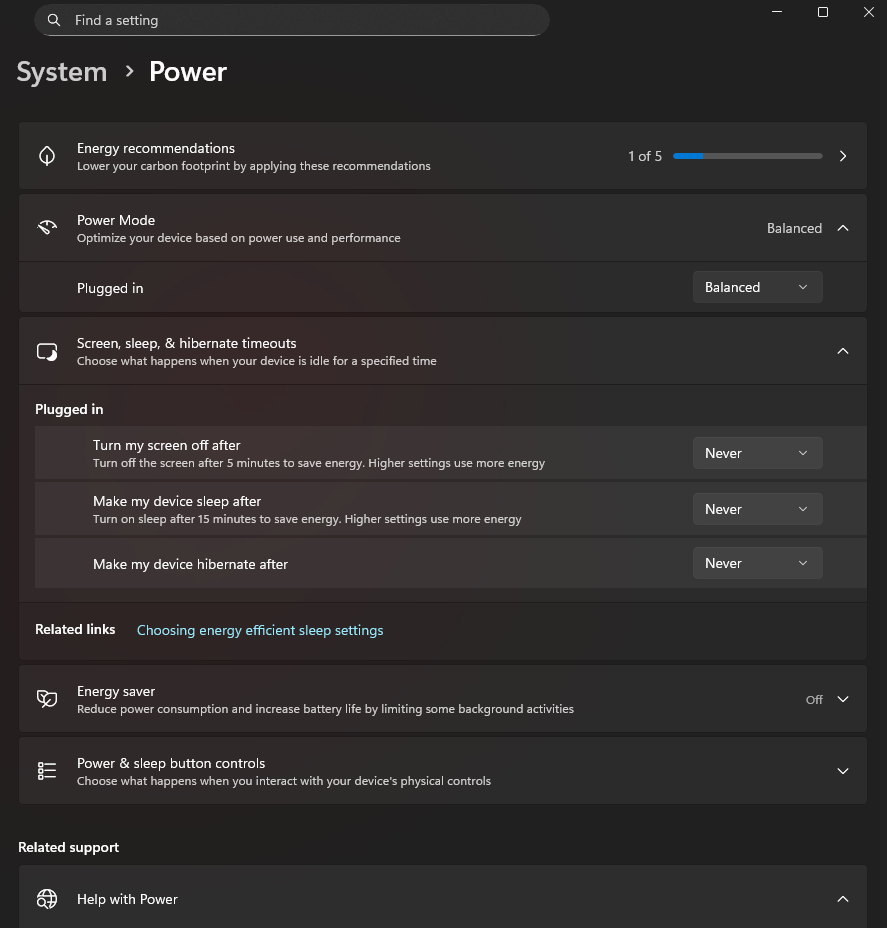Screen dimensions: 887x928
Task: Open 'Choosing energy efficient sleep settings' link
Action: pos(260,630)
